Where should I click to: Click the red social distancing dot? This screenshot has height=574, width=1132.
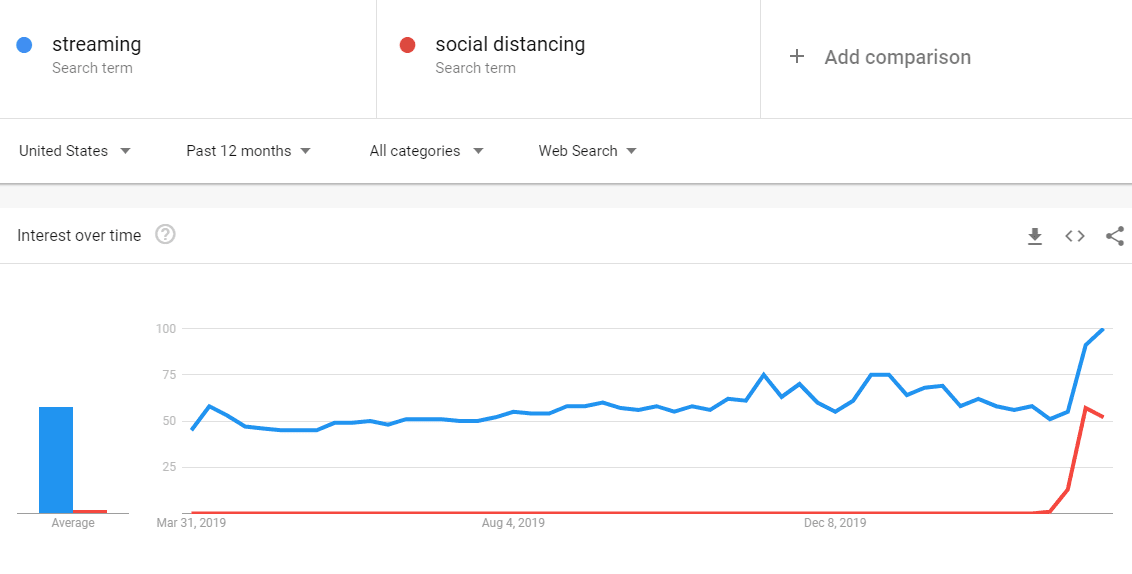point(407,45)
